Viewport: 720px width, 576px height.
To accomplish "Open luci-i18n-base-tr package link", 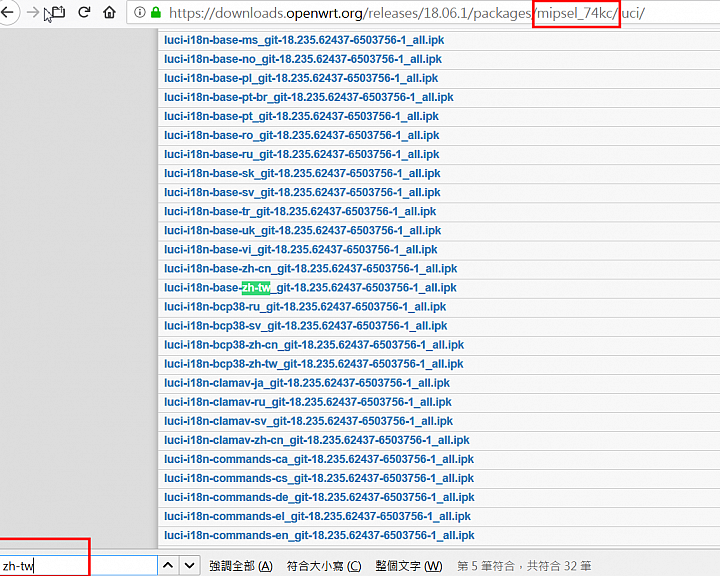I will tap(300, 212).
